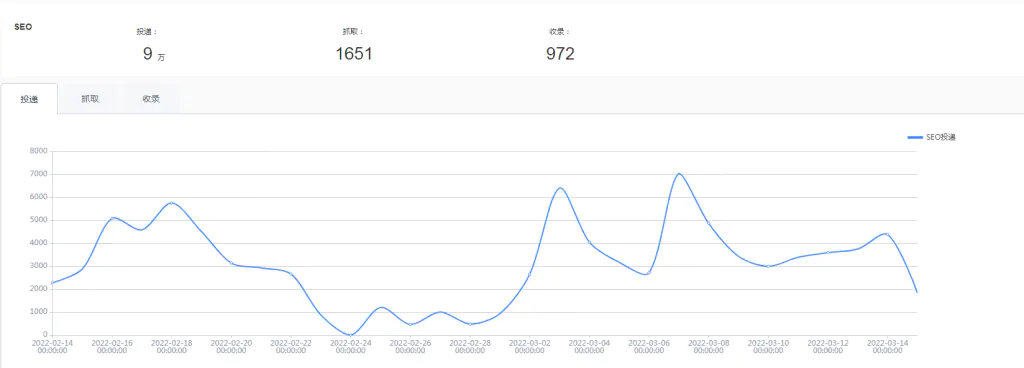Click the 2022-03-14 data point
This screenshot has width=1024, height=368.
[x=887, y=234]
